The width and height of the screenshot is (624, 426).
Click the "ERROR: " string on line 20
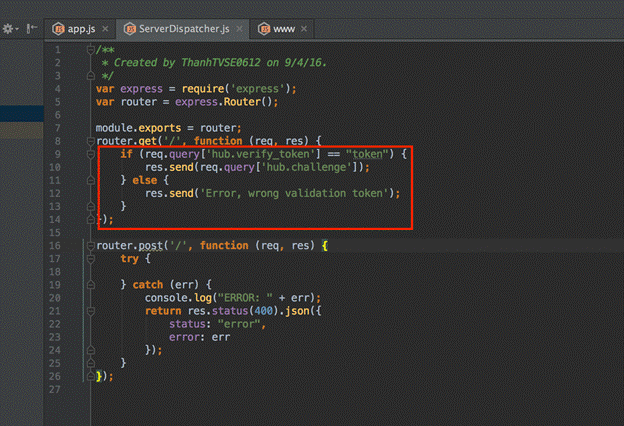click(x=245, y=298)
